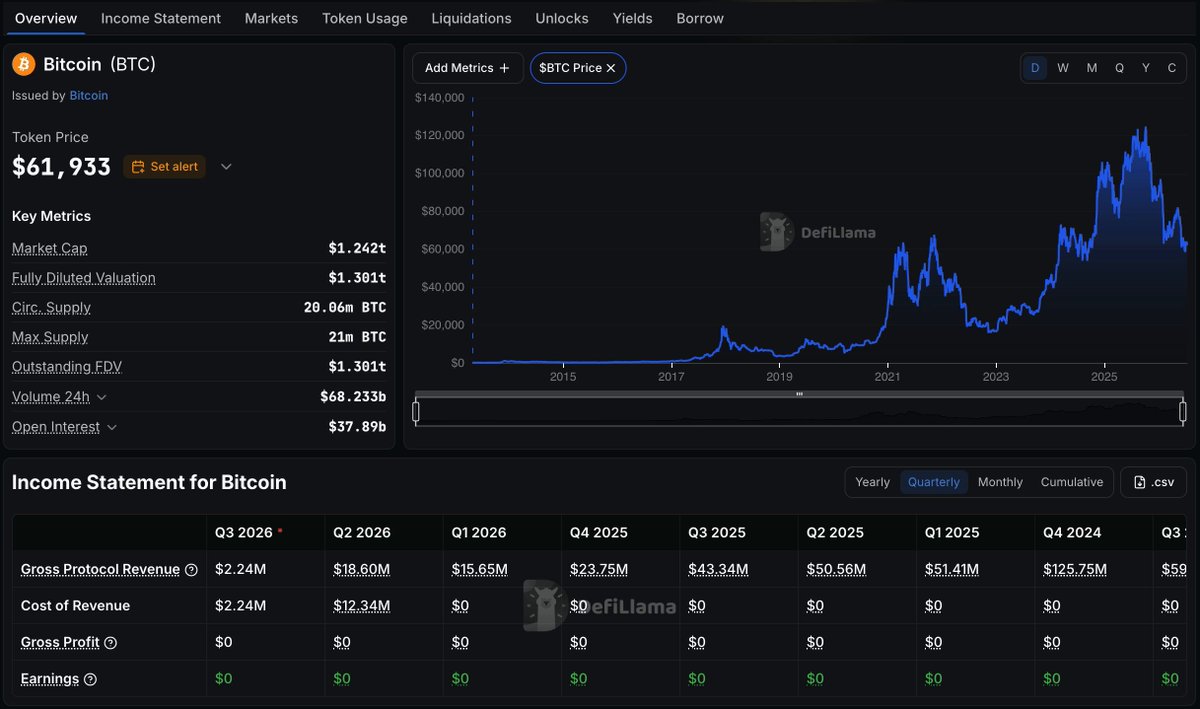
Task: Click the alert calendar icon beside Set alert
Action: 138,166
